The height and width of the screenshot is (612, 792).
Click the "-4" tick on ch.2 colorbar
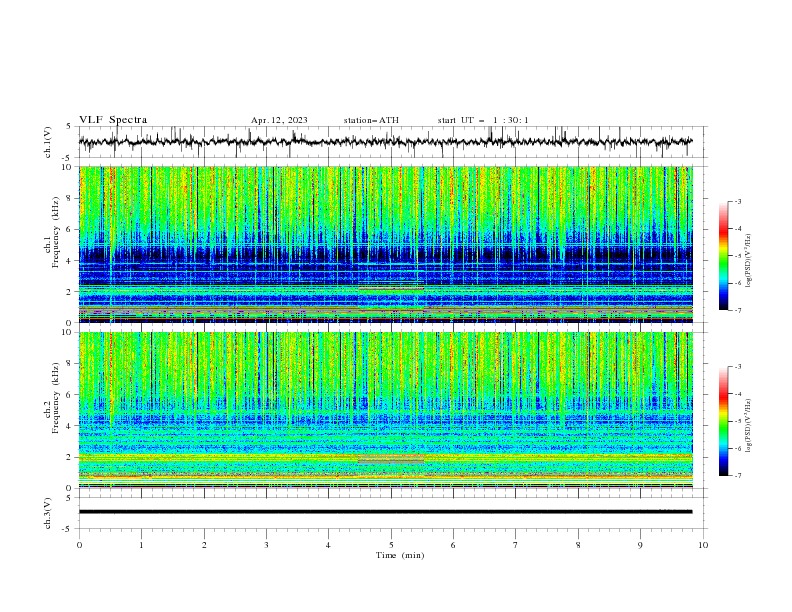(x=738, y=394)
